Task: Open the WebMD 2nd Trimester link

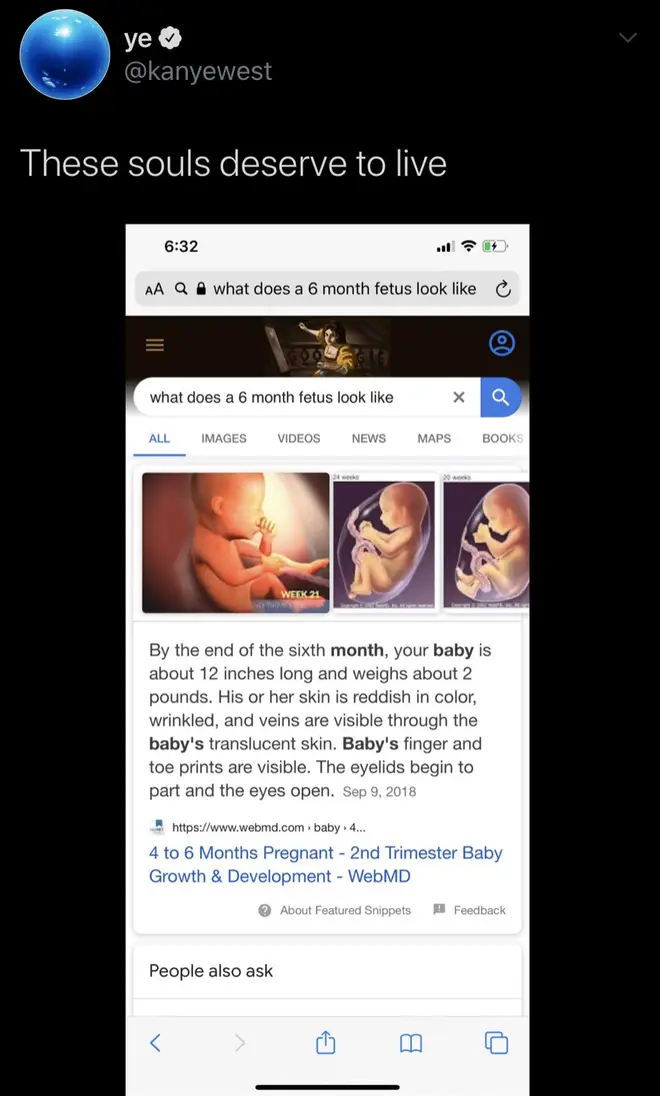Action: click(x=326, y=865)
